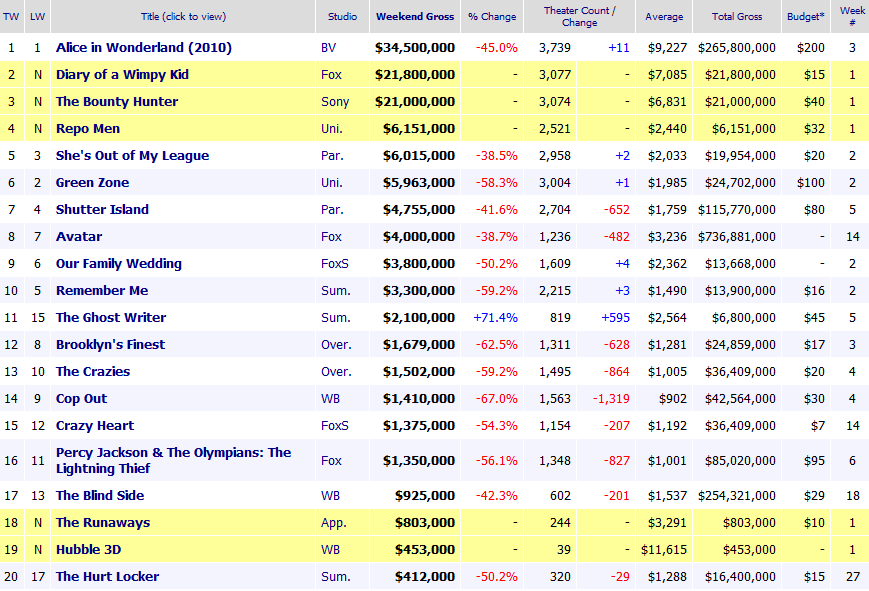Sort by the Total Gross column header
The width and height of the screenshot is (869, 591).
point(737,17)
